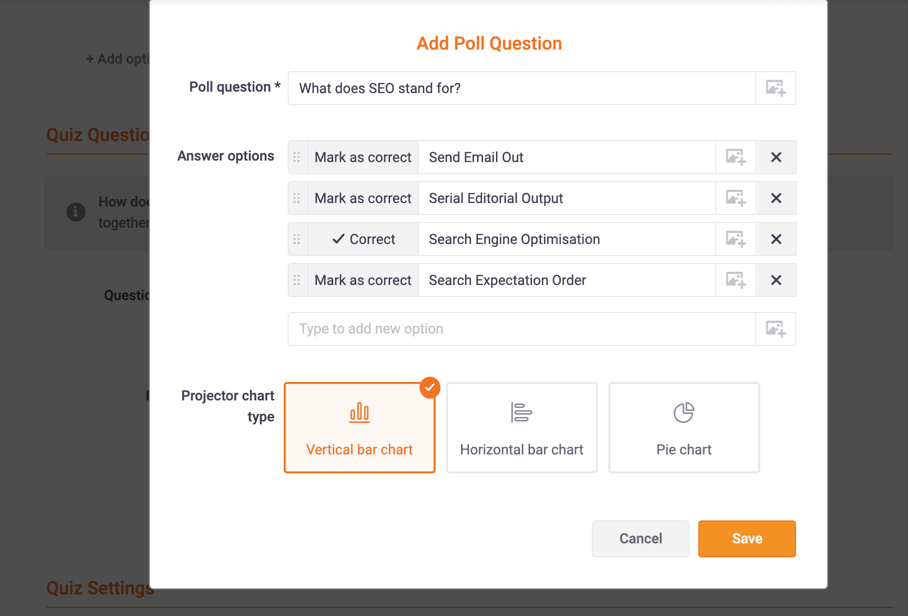Add image to Serial Editorial Output option
This screenshot has height=616, width=909.
click(736, 198)
